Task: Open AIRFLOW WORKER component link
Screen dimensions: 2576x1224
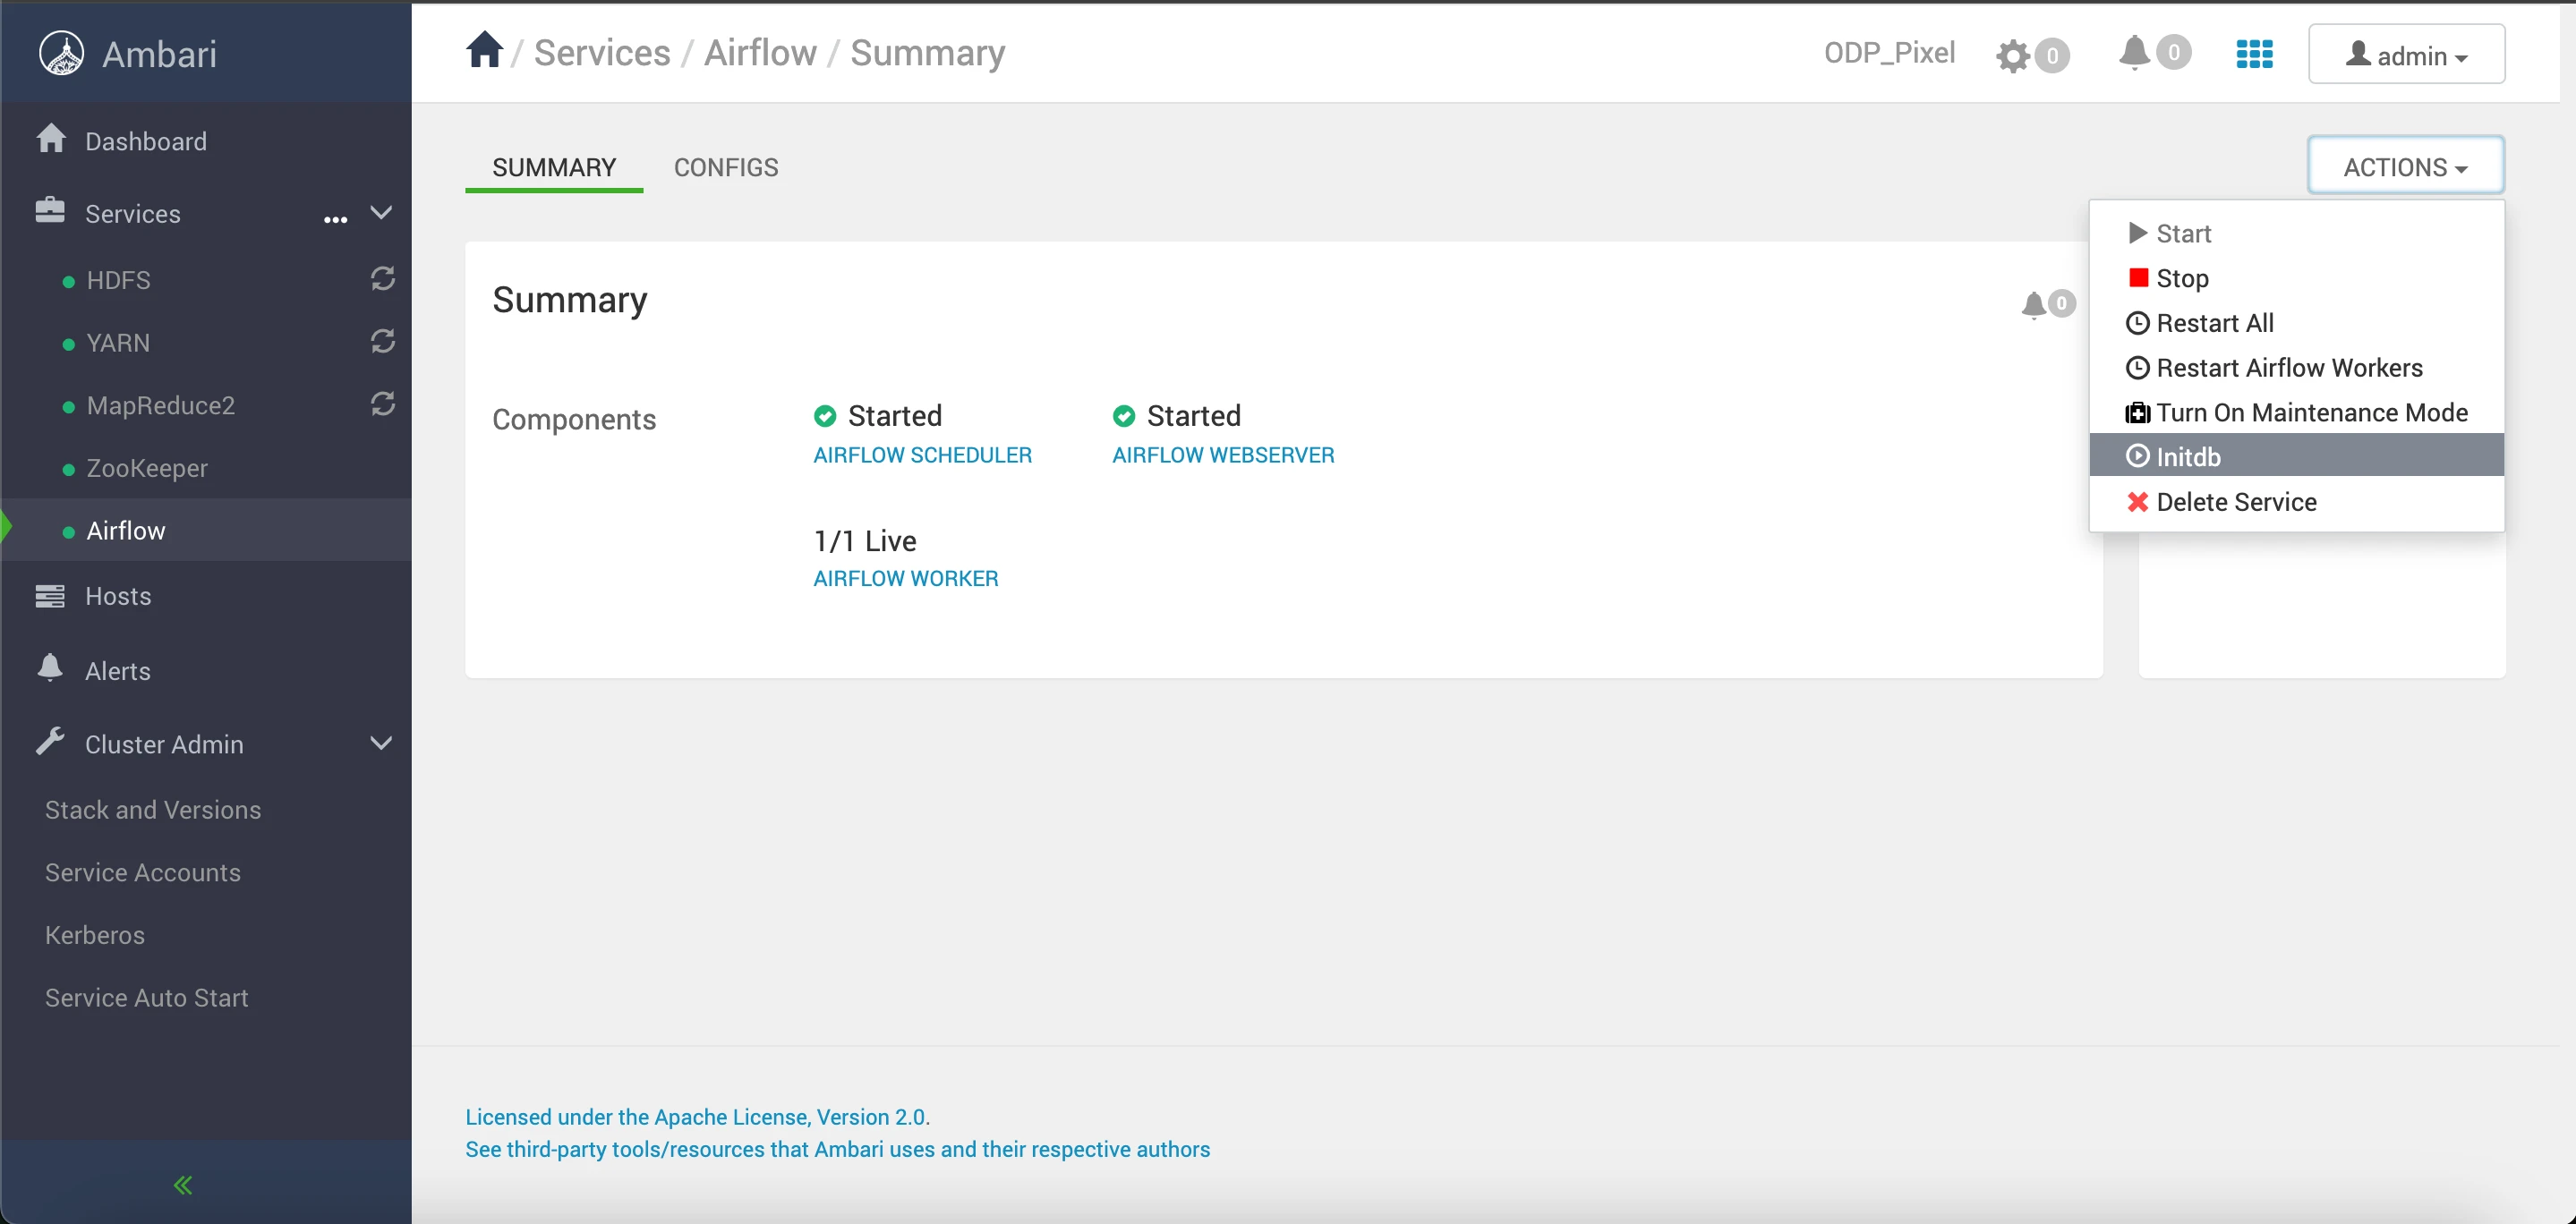Action: 905,578
